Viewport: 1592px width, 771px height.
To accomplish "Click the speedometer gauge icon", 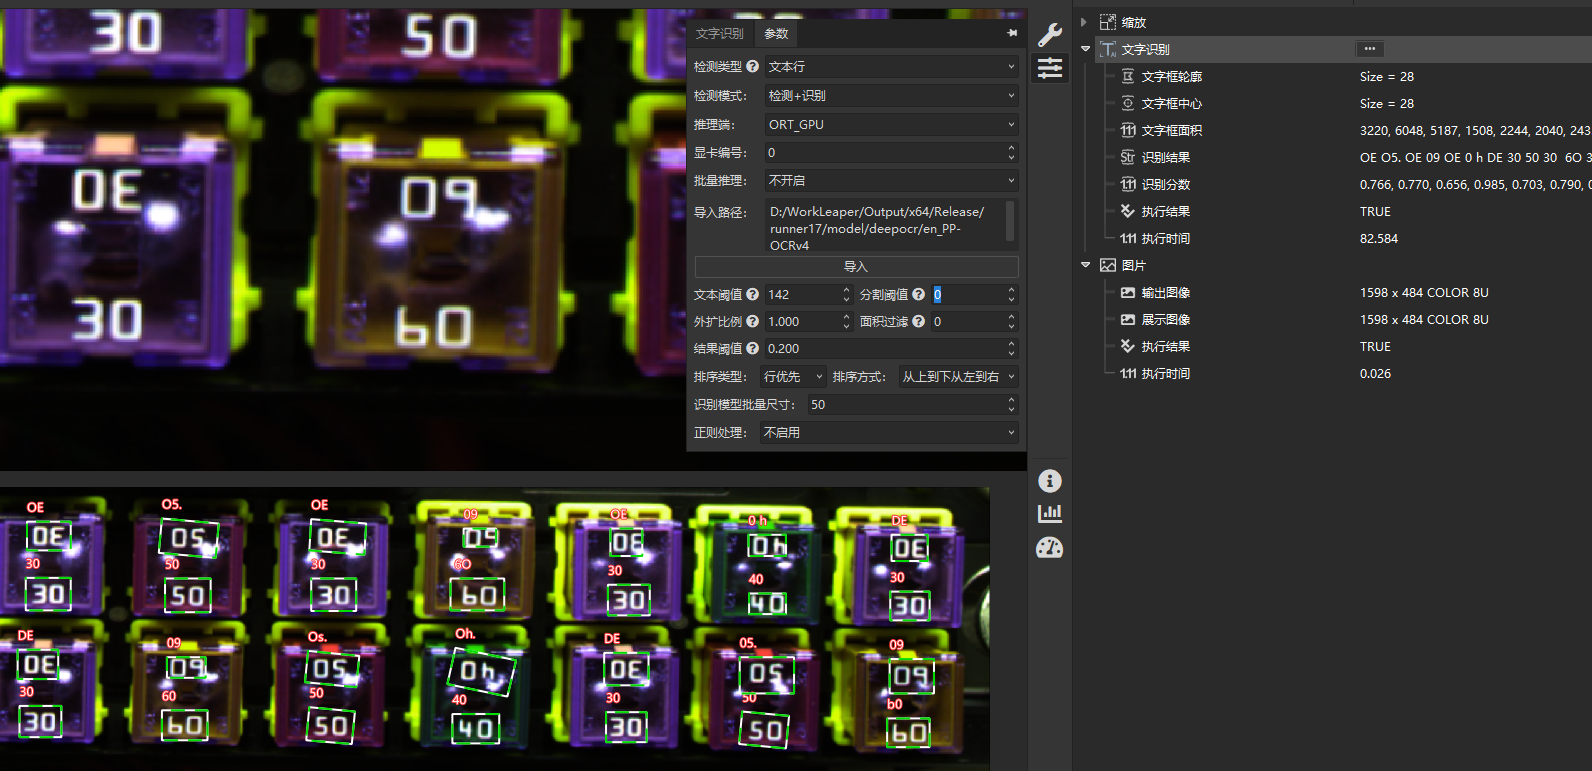I will (1049, 548).
